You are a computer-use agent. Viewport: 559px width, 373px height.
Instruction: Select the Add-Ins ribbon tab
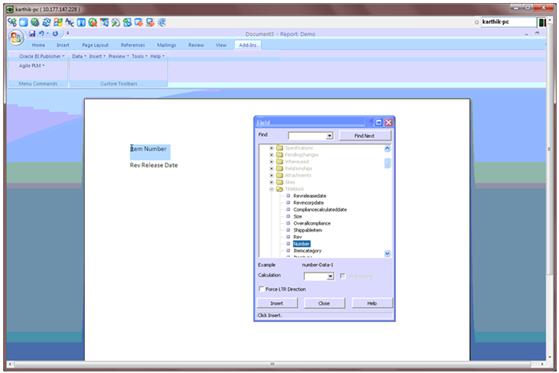(x=248, y=45)
